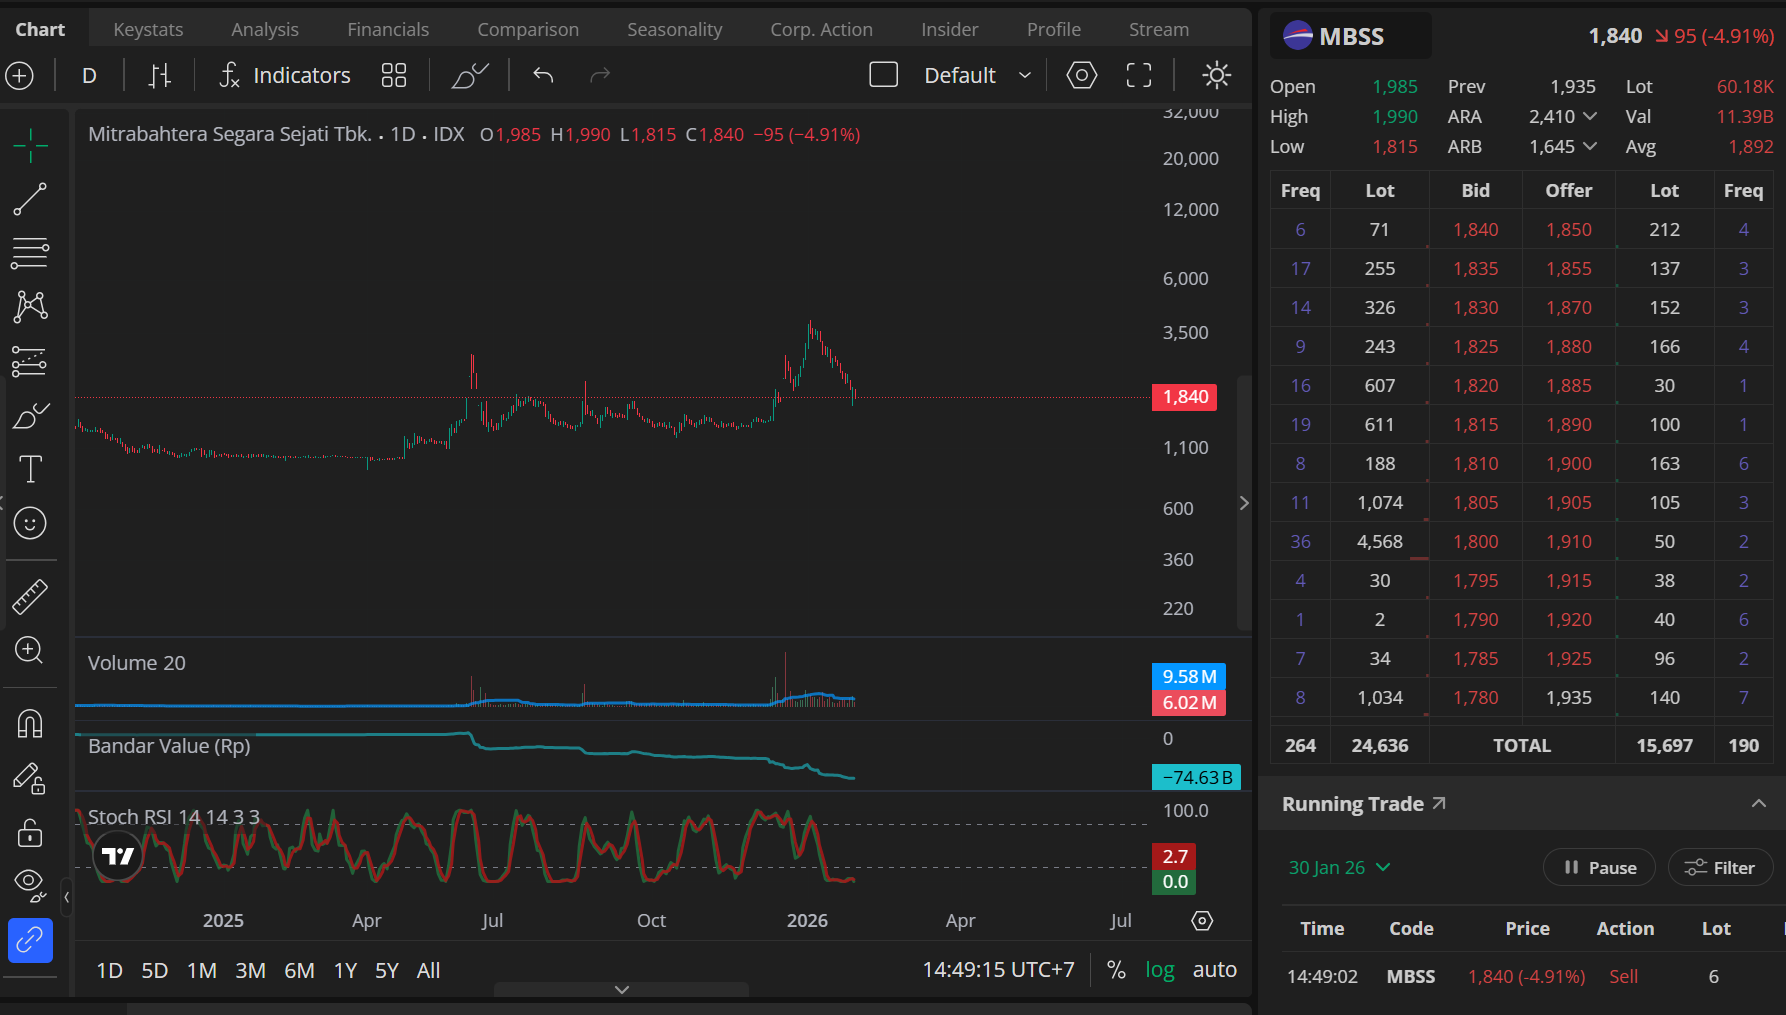
Task: Pick the ruler measure tool
Action: (30, 597)
